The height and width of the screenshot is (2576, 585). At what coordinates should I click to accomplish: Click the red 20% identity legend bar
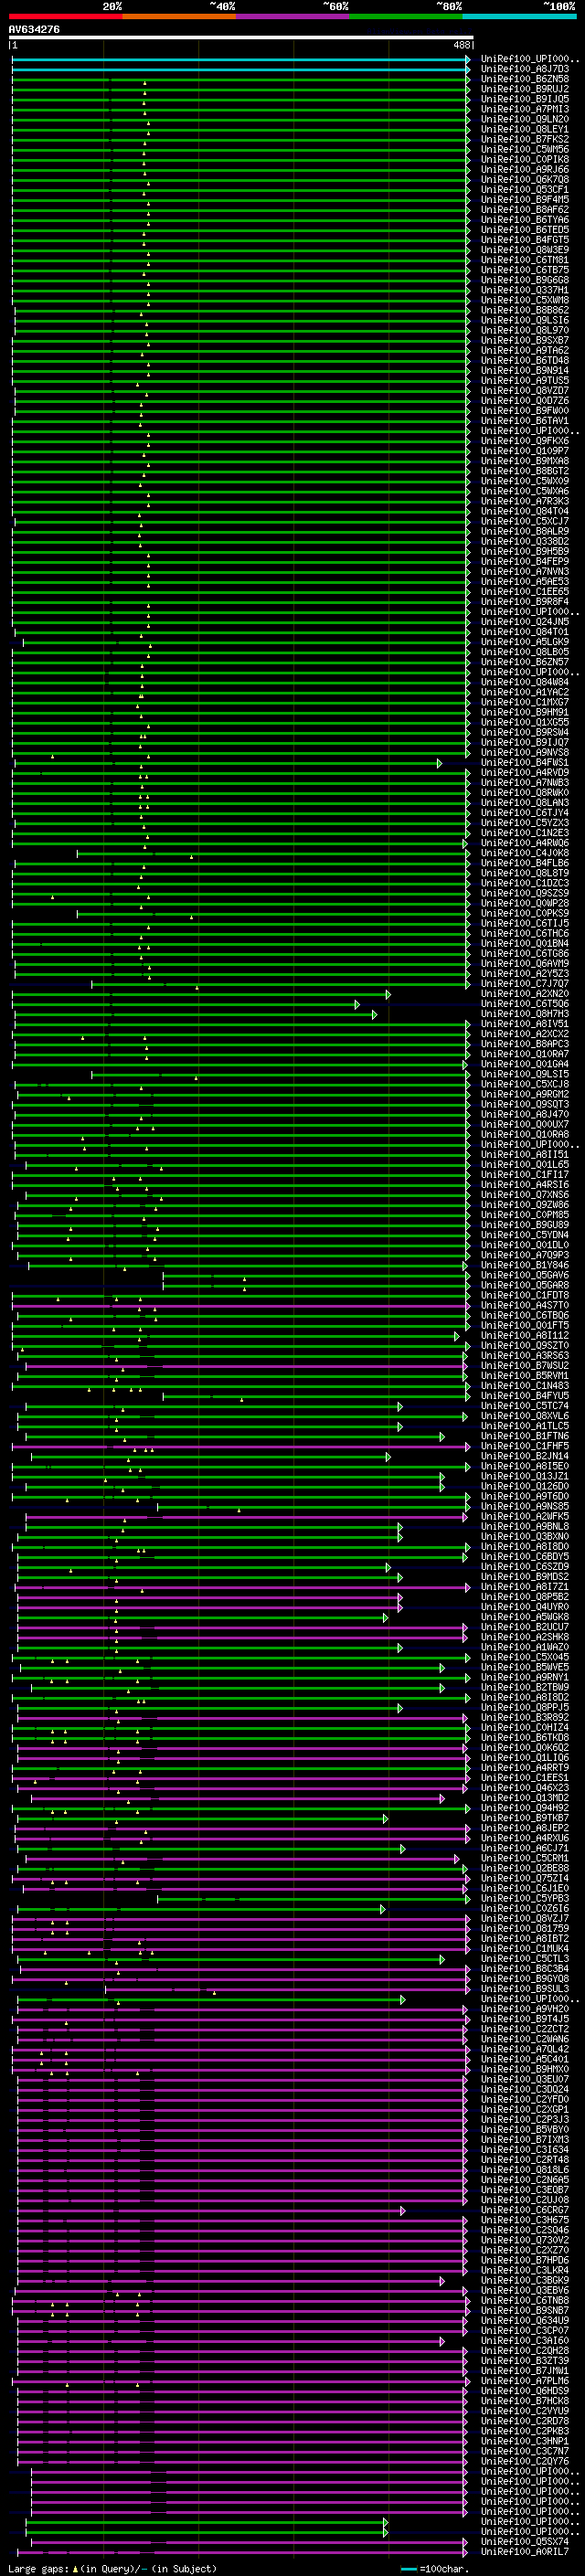pyautogui.click(x=65, y=16)
